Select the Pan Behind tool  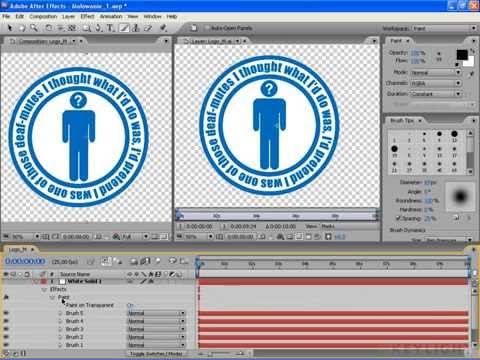pyautogui.click(x=72, y=28)
